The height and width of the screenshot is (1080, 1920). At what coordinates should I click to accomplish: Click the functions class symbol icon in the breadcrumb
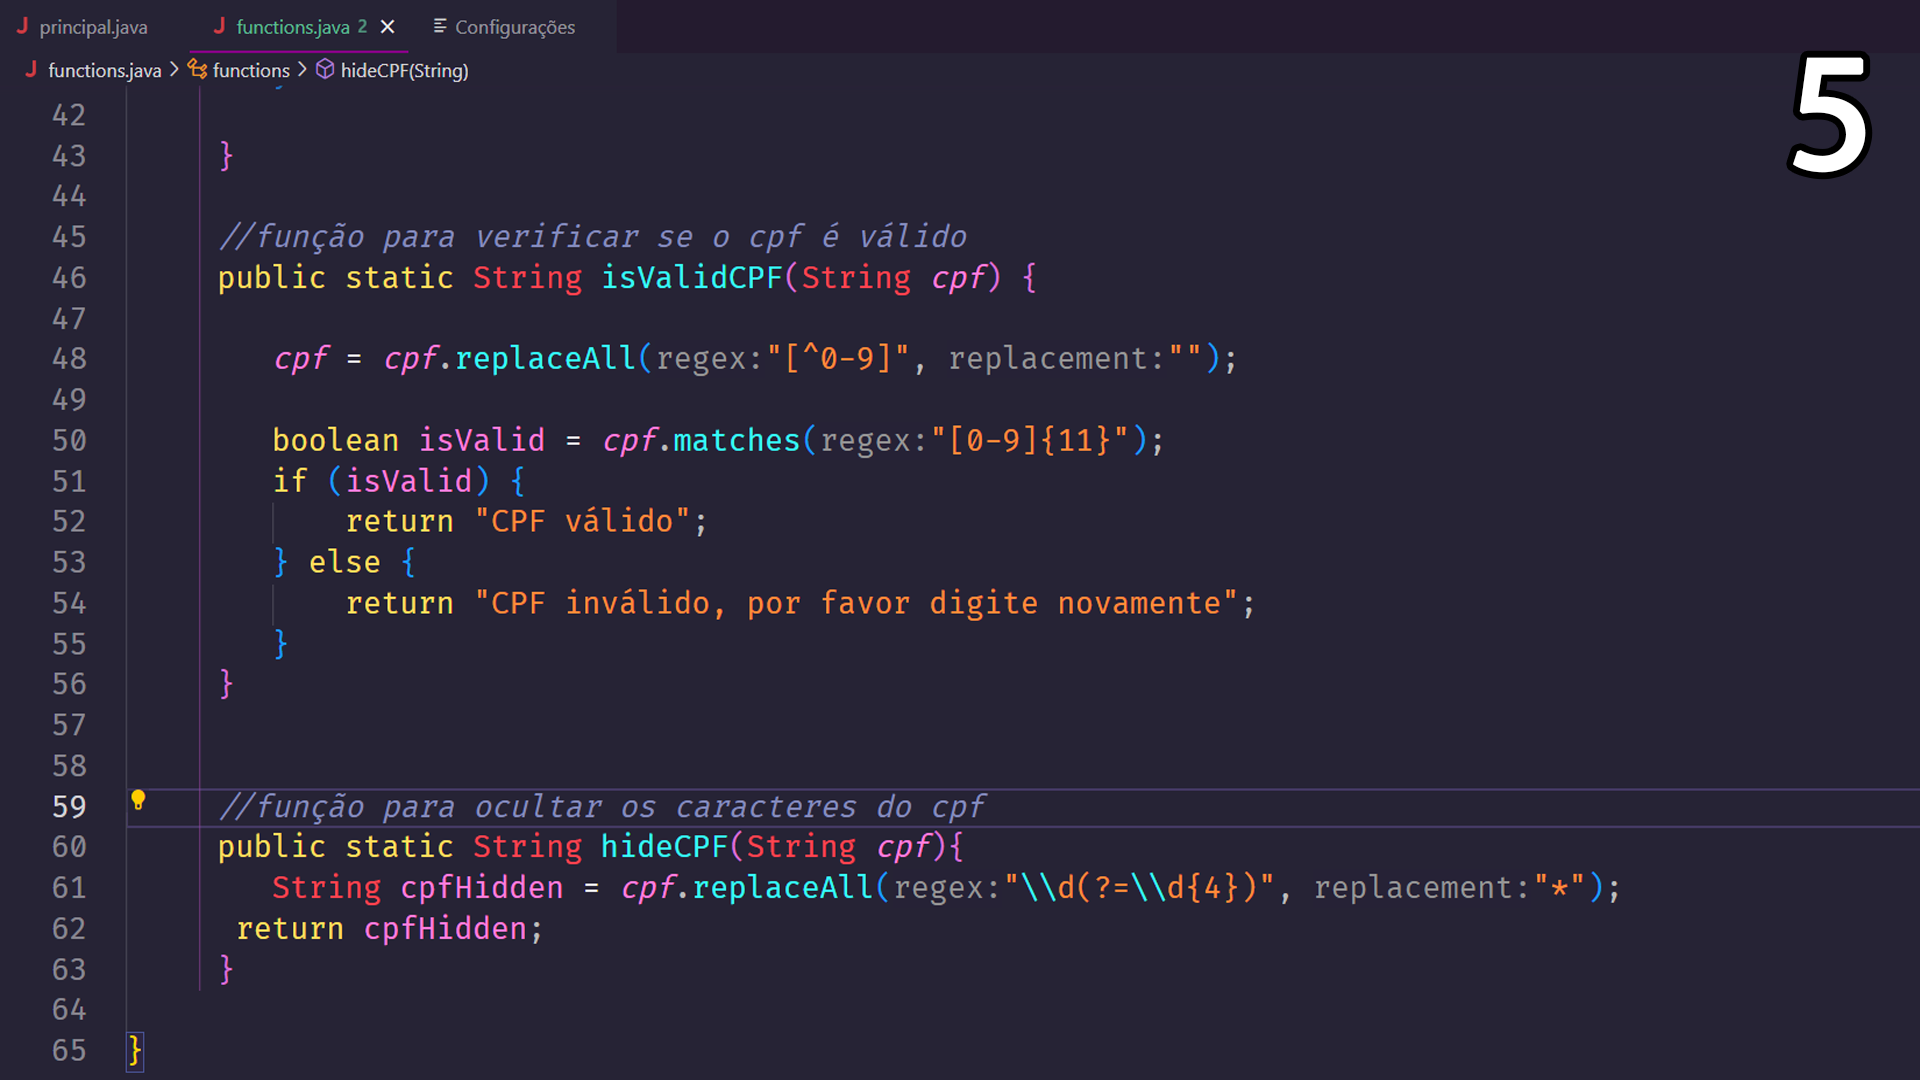[x=198, y=69]
